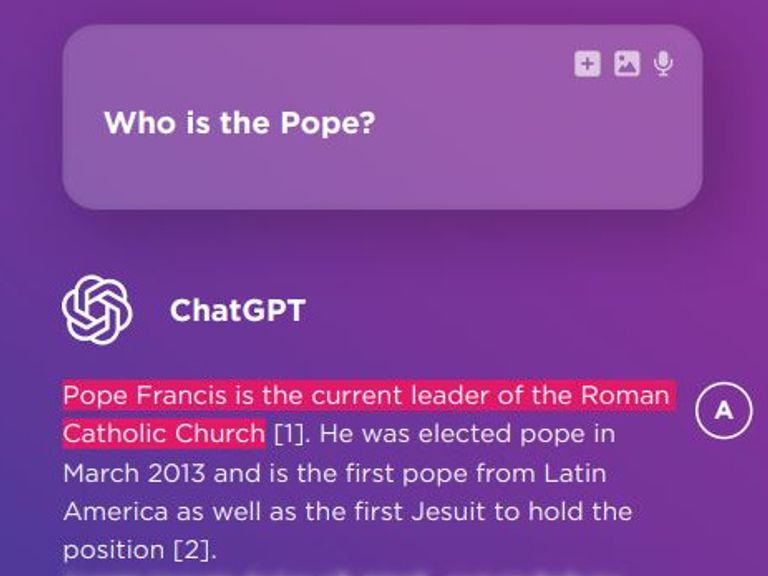
Task: Click the plus icon in prompt box
Action: (x=587, y=64)
